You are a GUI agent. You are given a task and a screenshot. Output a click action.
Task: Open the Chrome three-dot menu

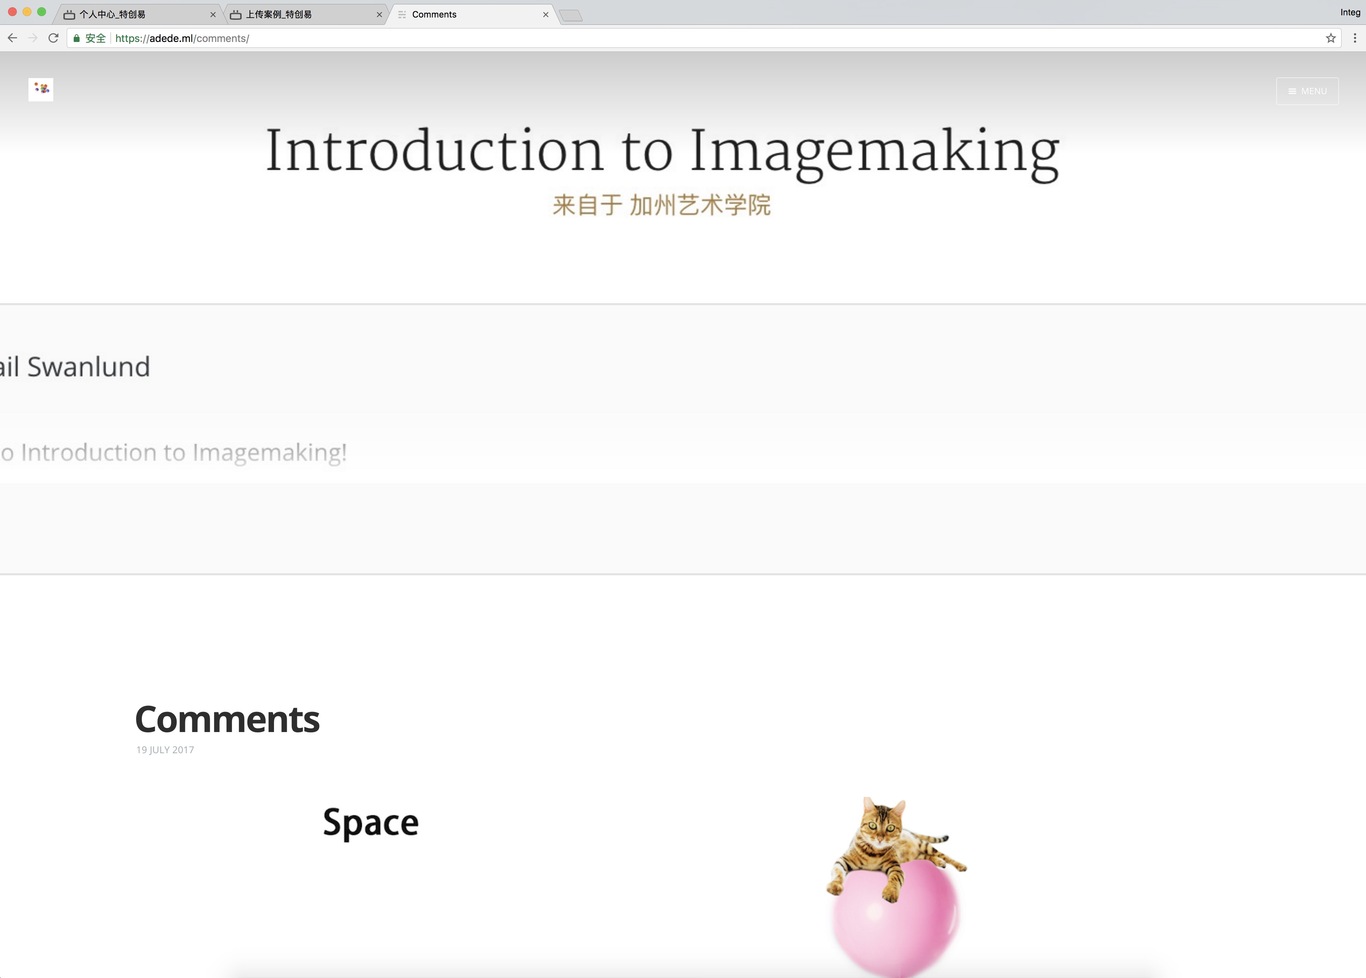[x=1355, y=38]
